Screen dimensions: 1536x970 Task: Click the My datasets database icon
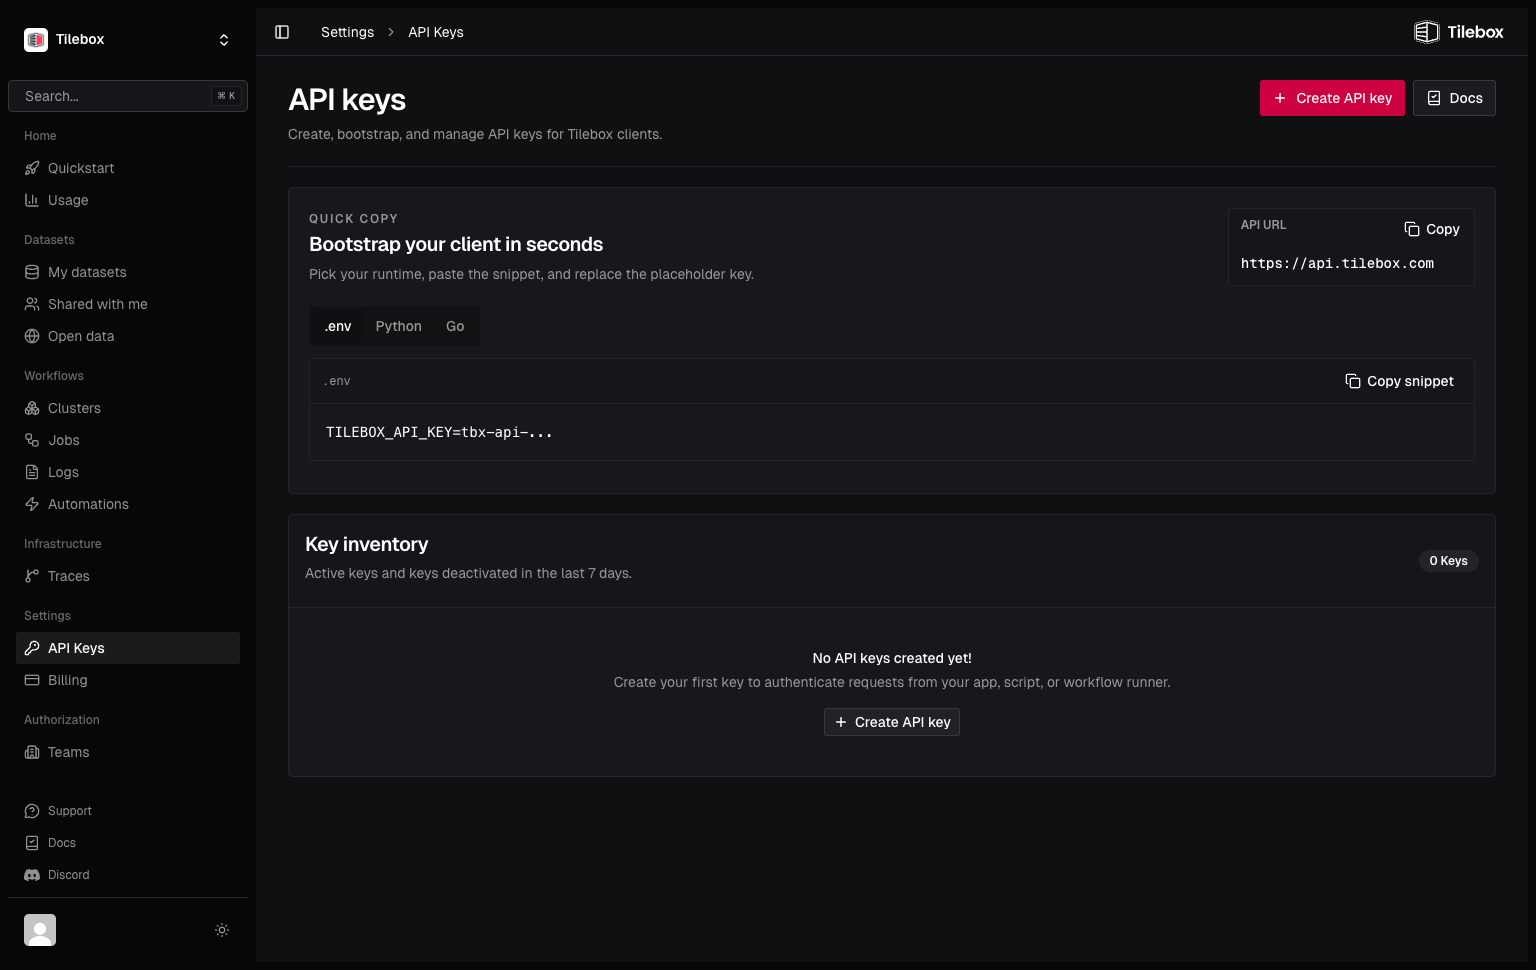point(32,272)
